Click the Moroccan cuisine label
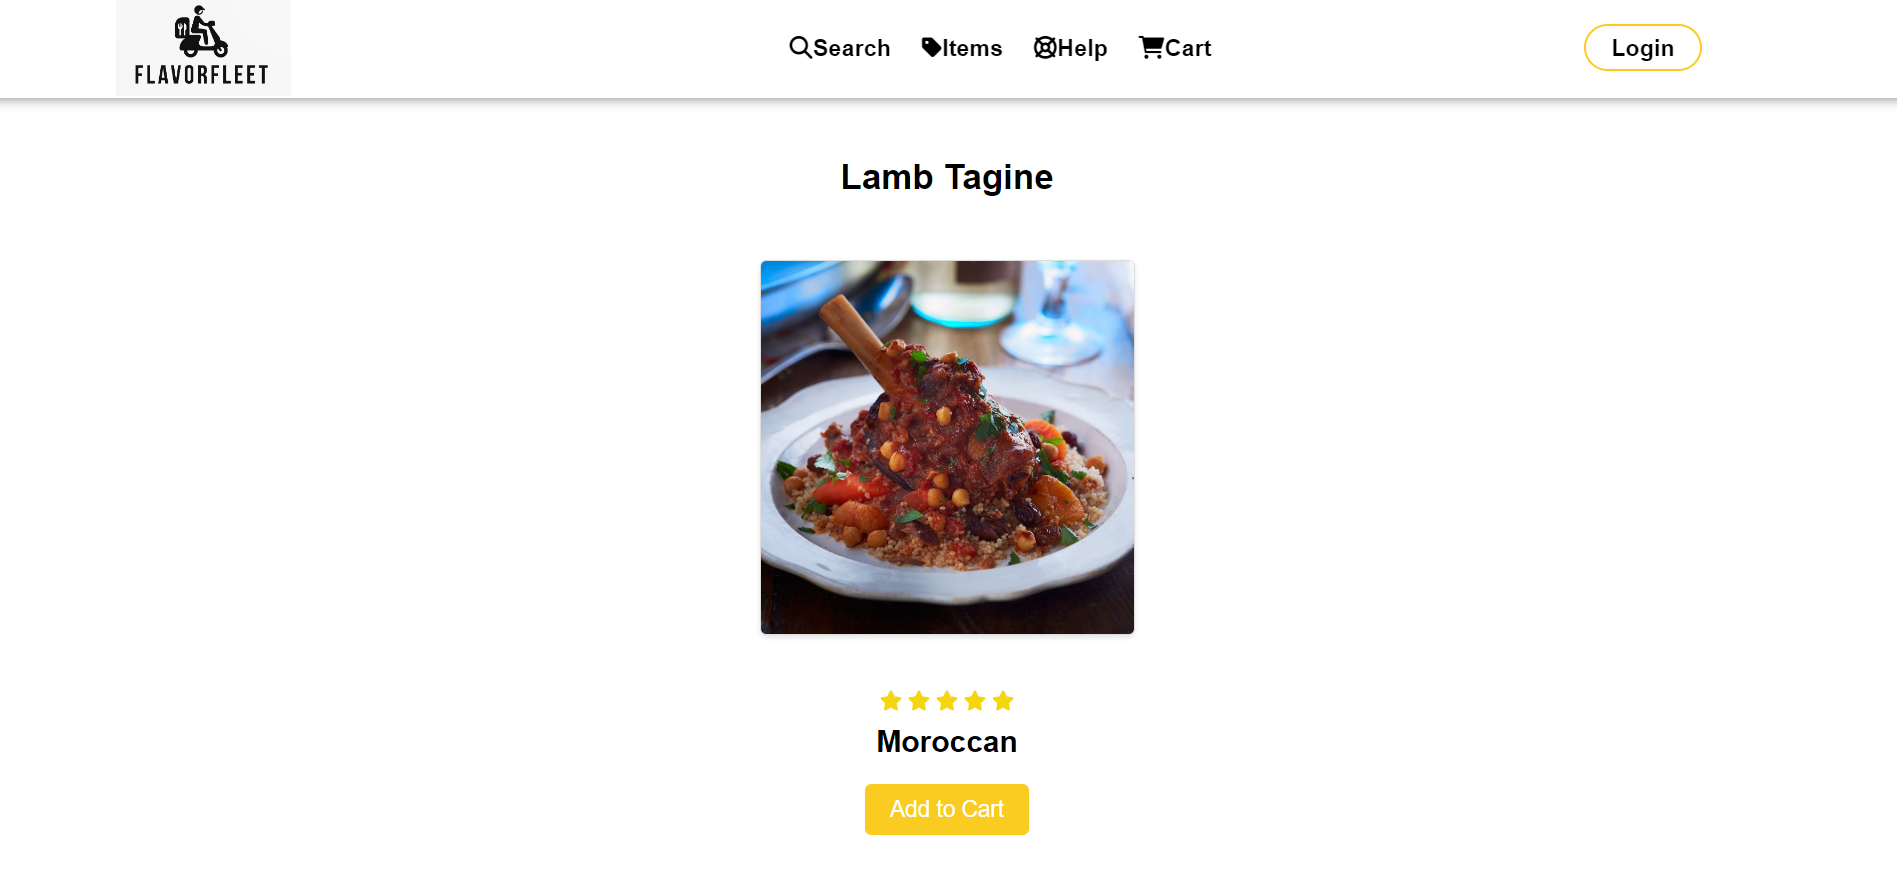The height and width of the screenshot is (886, 1897). 947,742
